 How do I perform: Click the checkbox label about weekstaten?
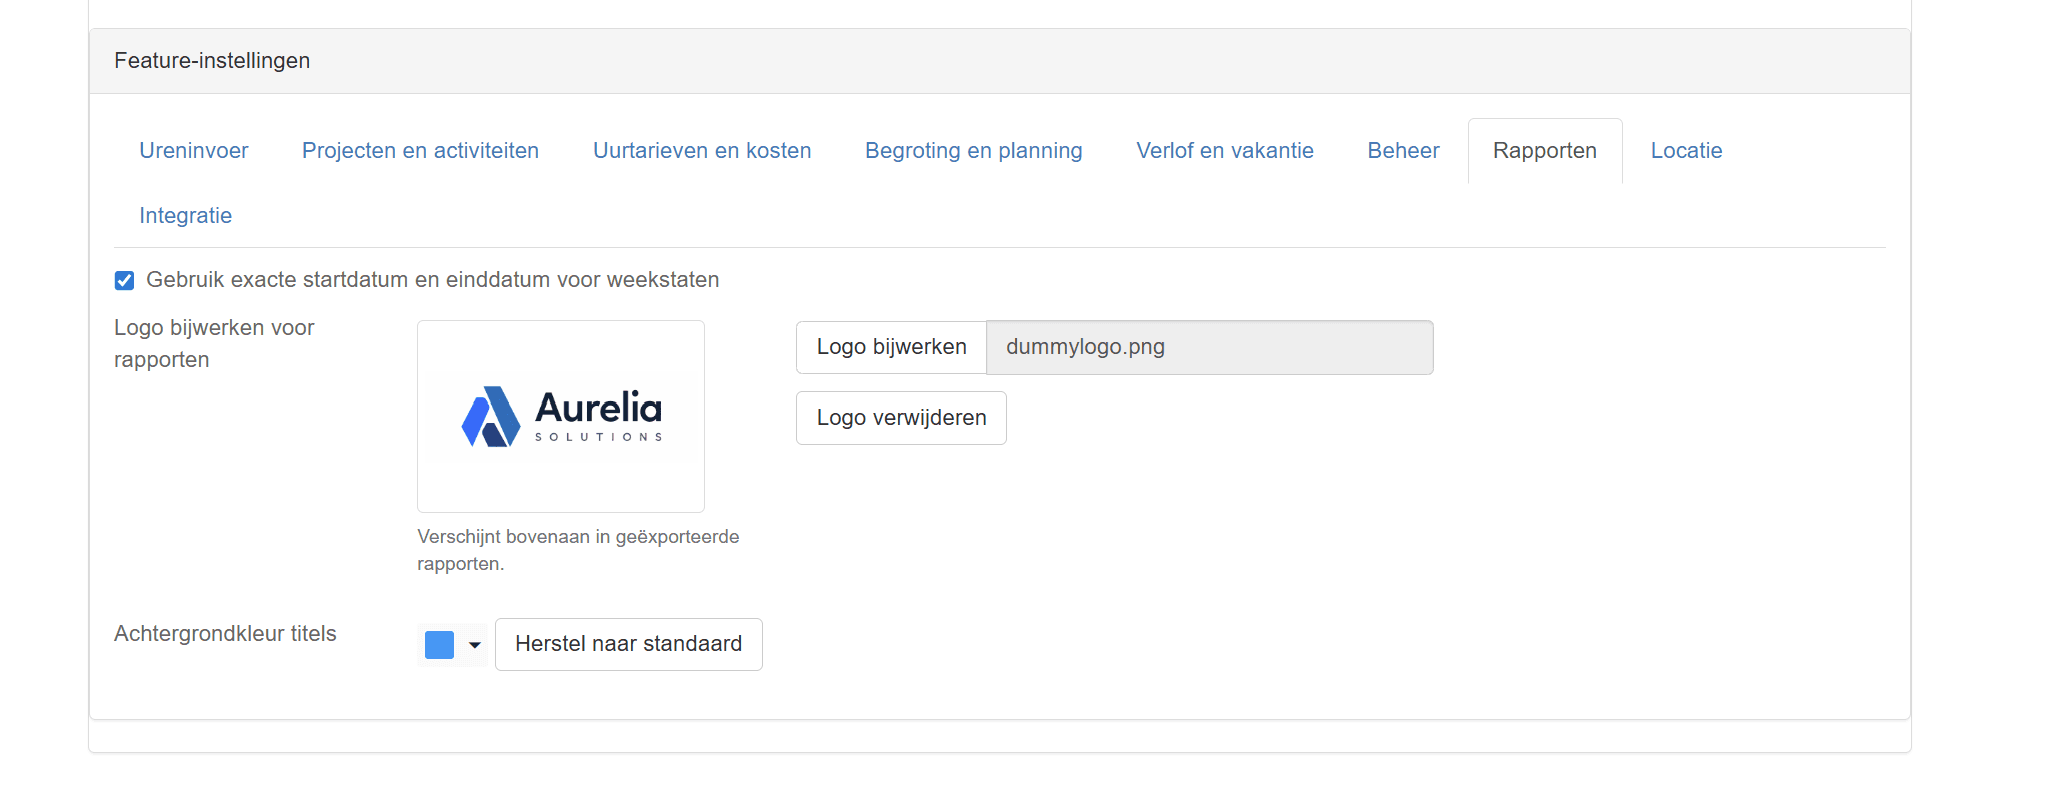pos(432,280)
